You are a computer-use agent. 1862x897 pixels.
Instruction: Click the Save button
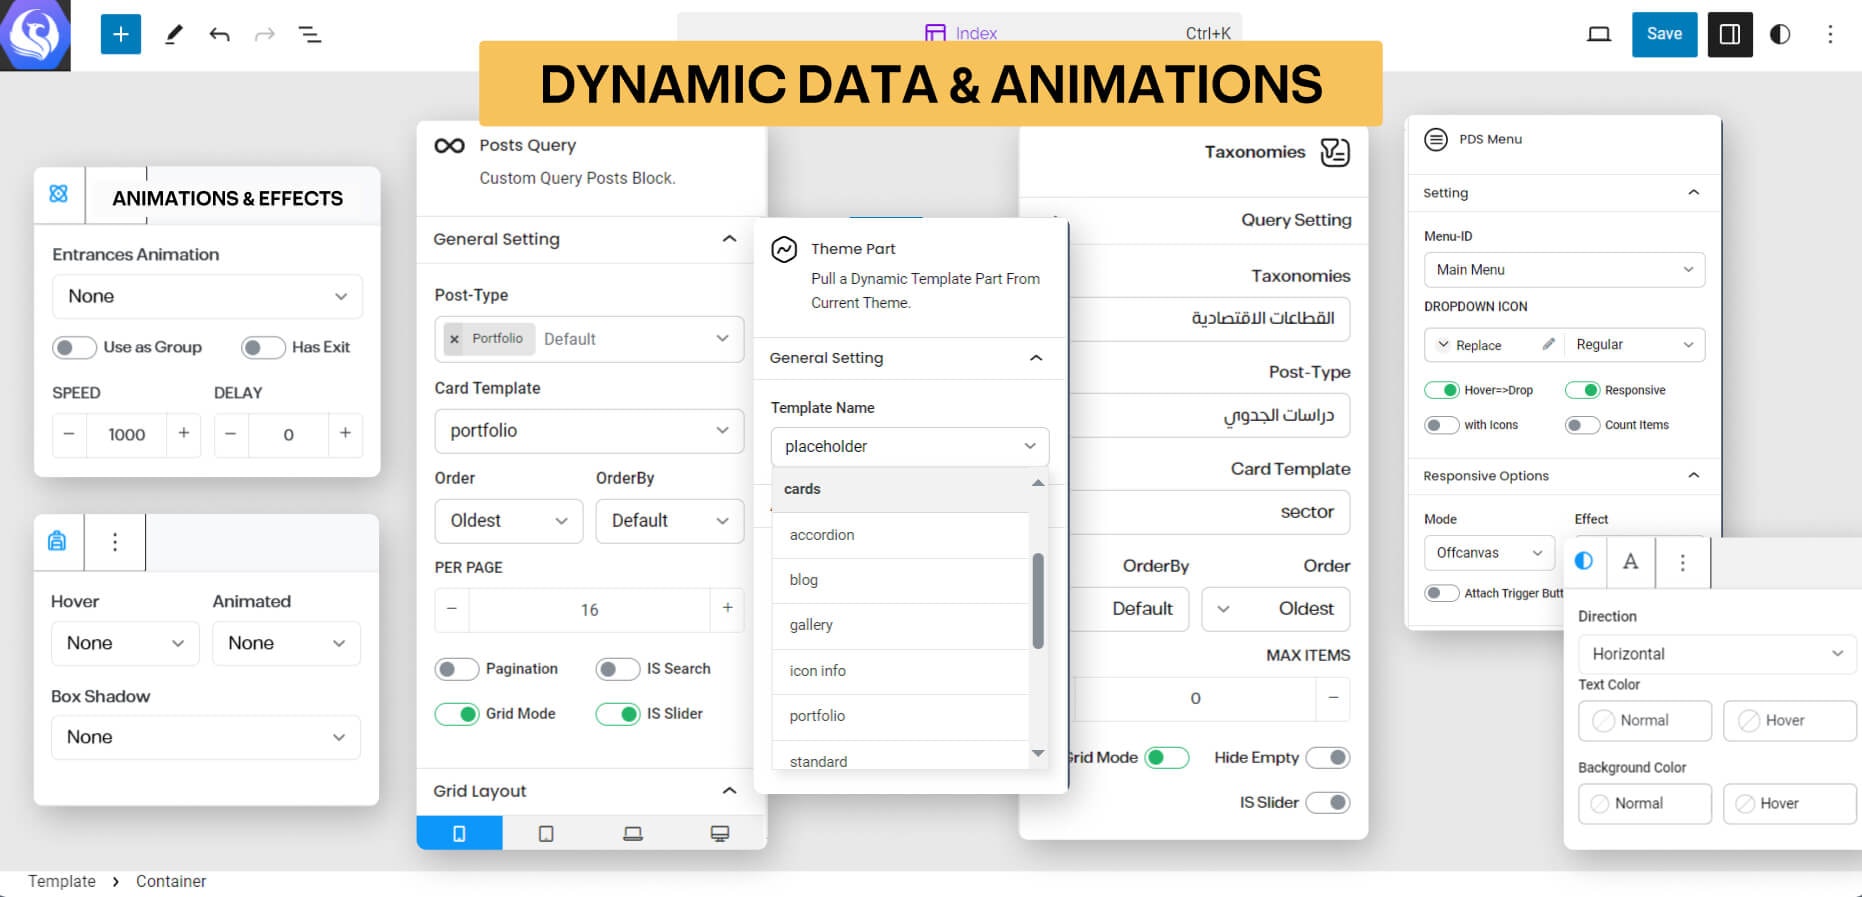click(1664, 34)
